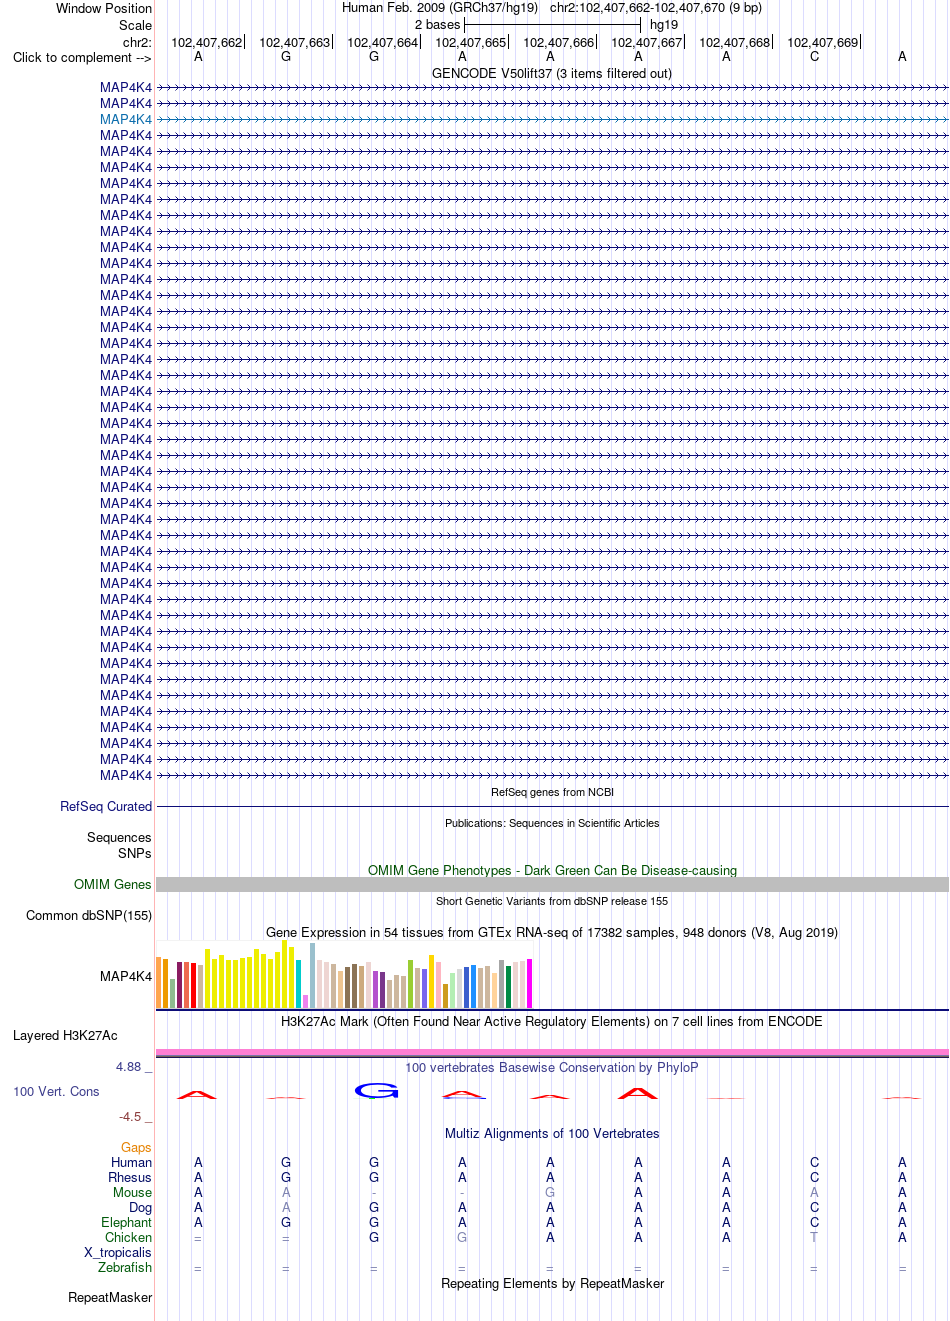Open the 100 Vert. Cons track label
Screen dimensions: 950x1321
click(56, 1091)
